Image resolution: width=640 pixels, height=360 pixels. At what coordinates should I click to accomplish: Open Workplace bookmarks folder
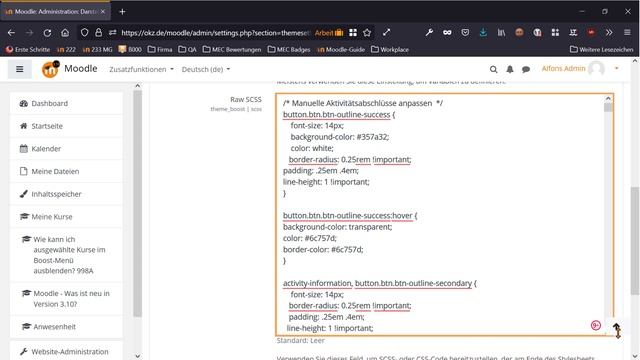tap(390, 49)
